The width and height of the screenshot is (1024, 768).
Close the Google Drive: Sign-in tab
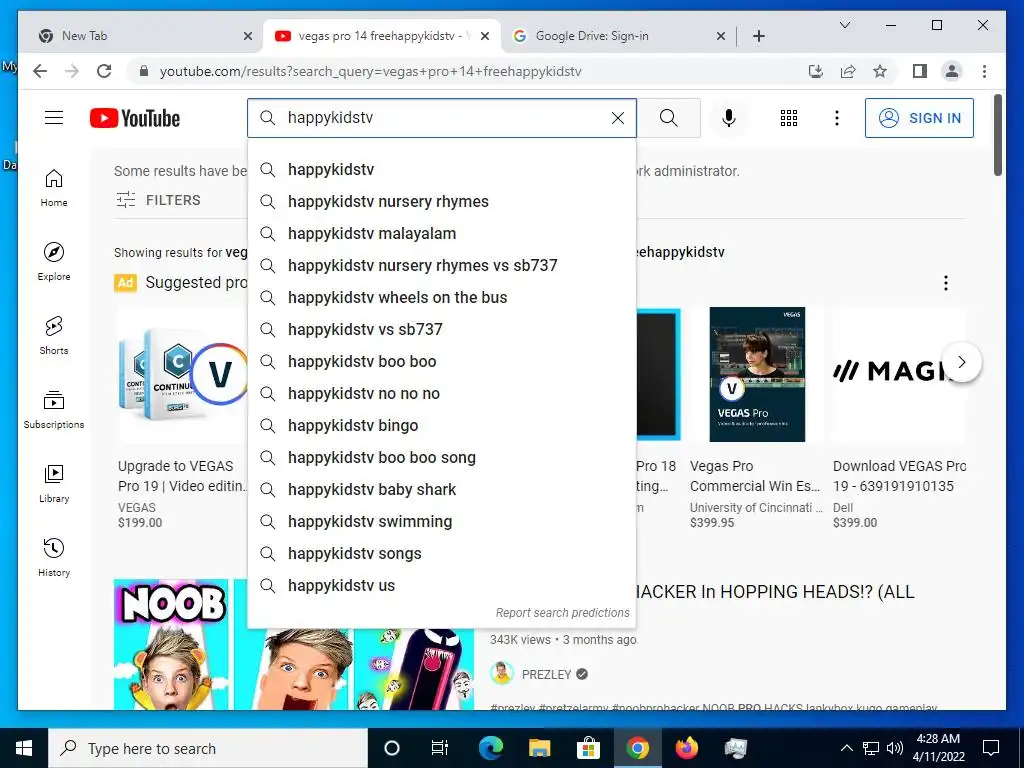tap(720, 36)
